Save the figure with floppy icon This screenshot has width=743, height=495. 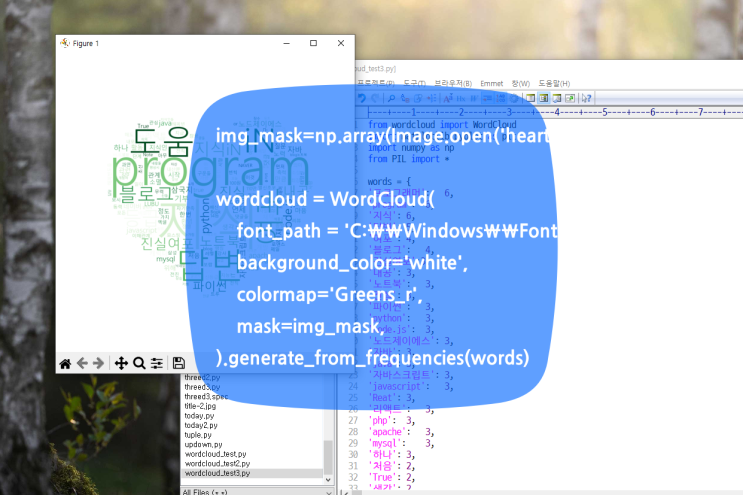[x=179, y=363]
